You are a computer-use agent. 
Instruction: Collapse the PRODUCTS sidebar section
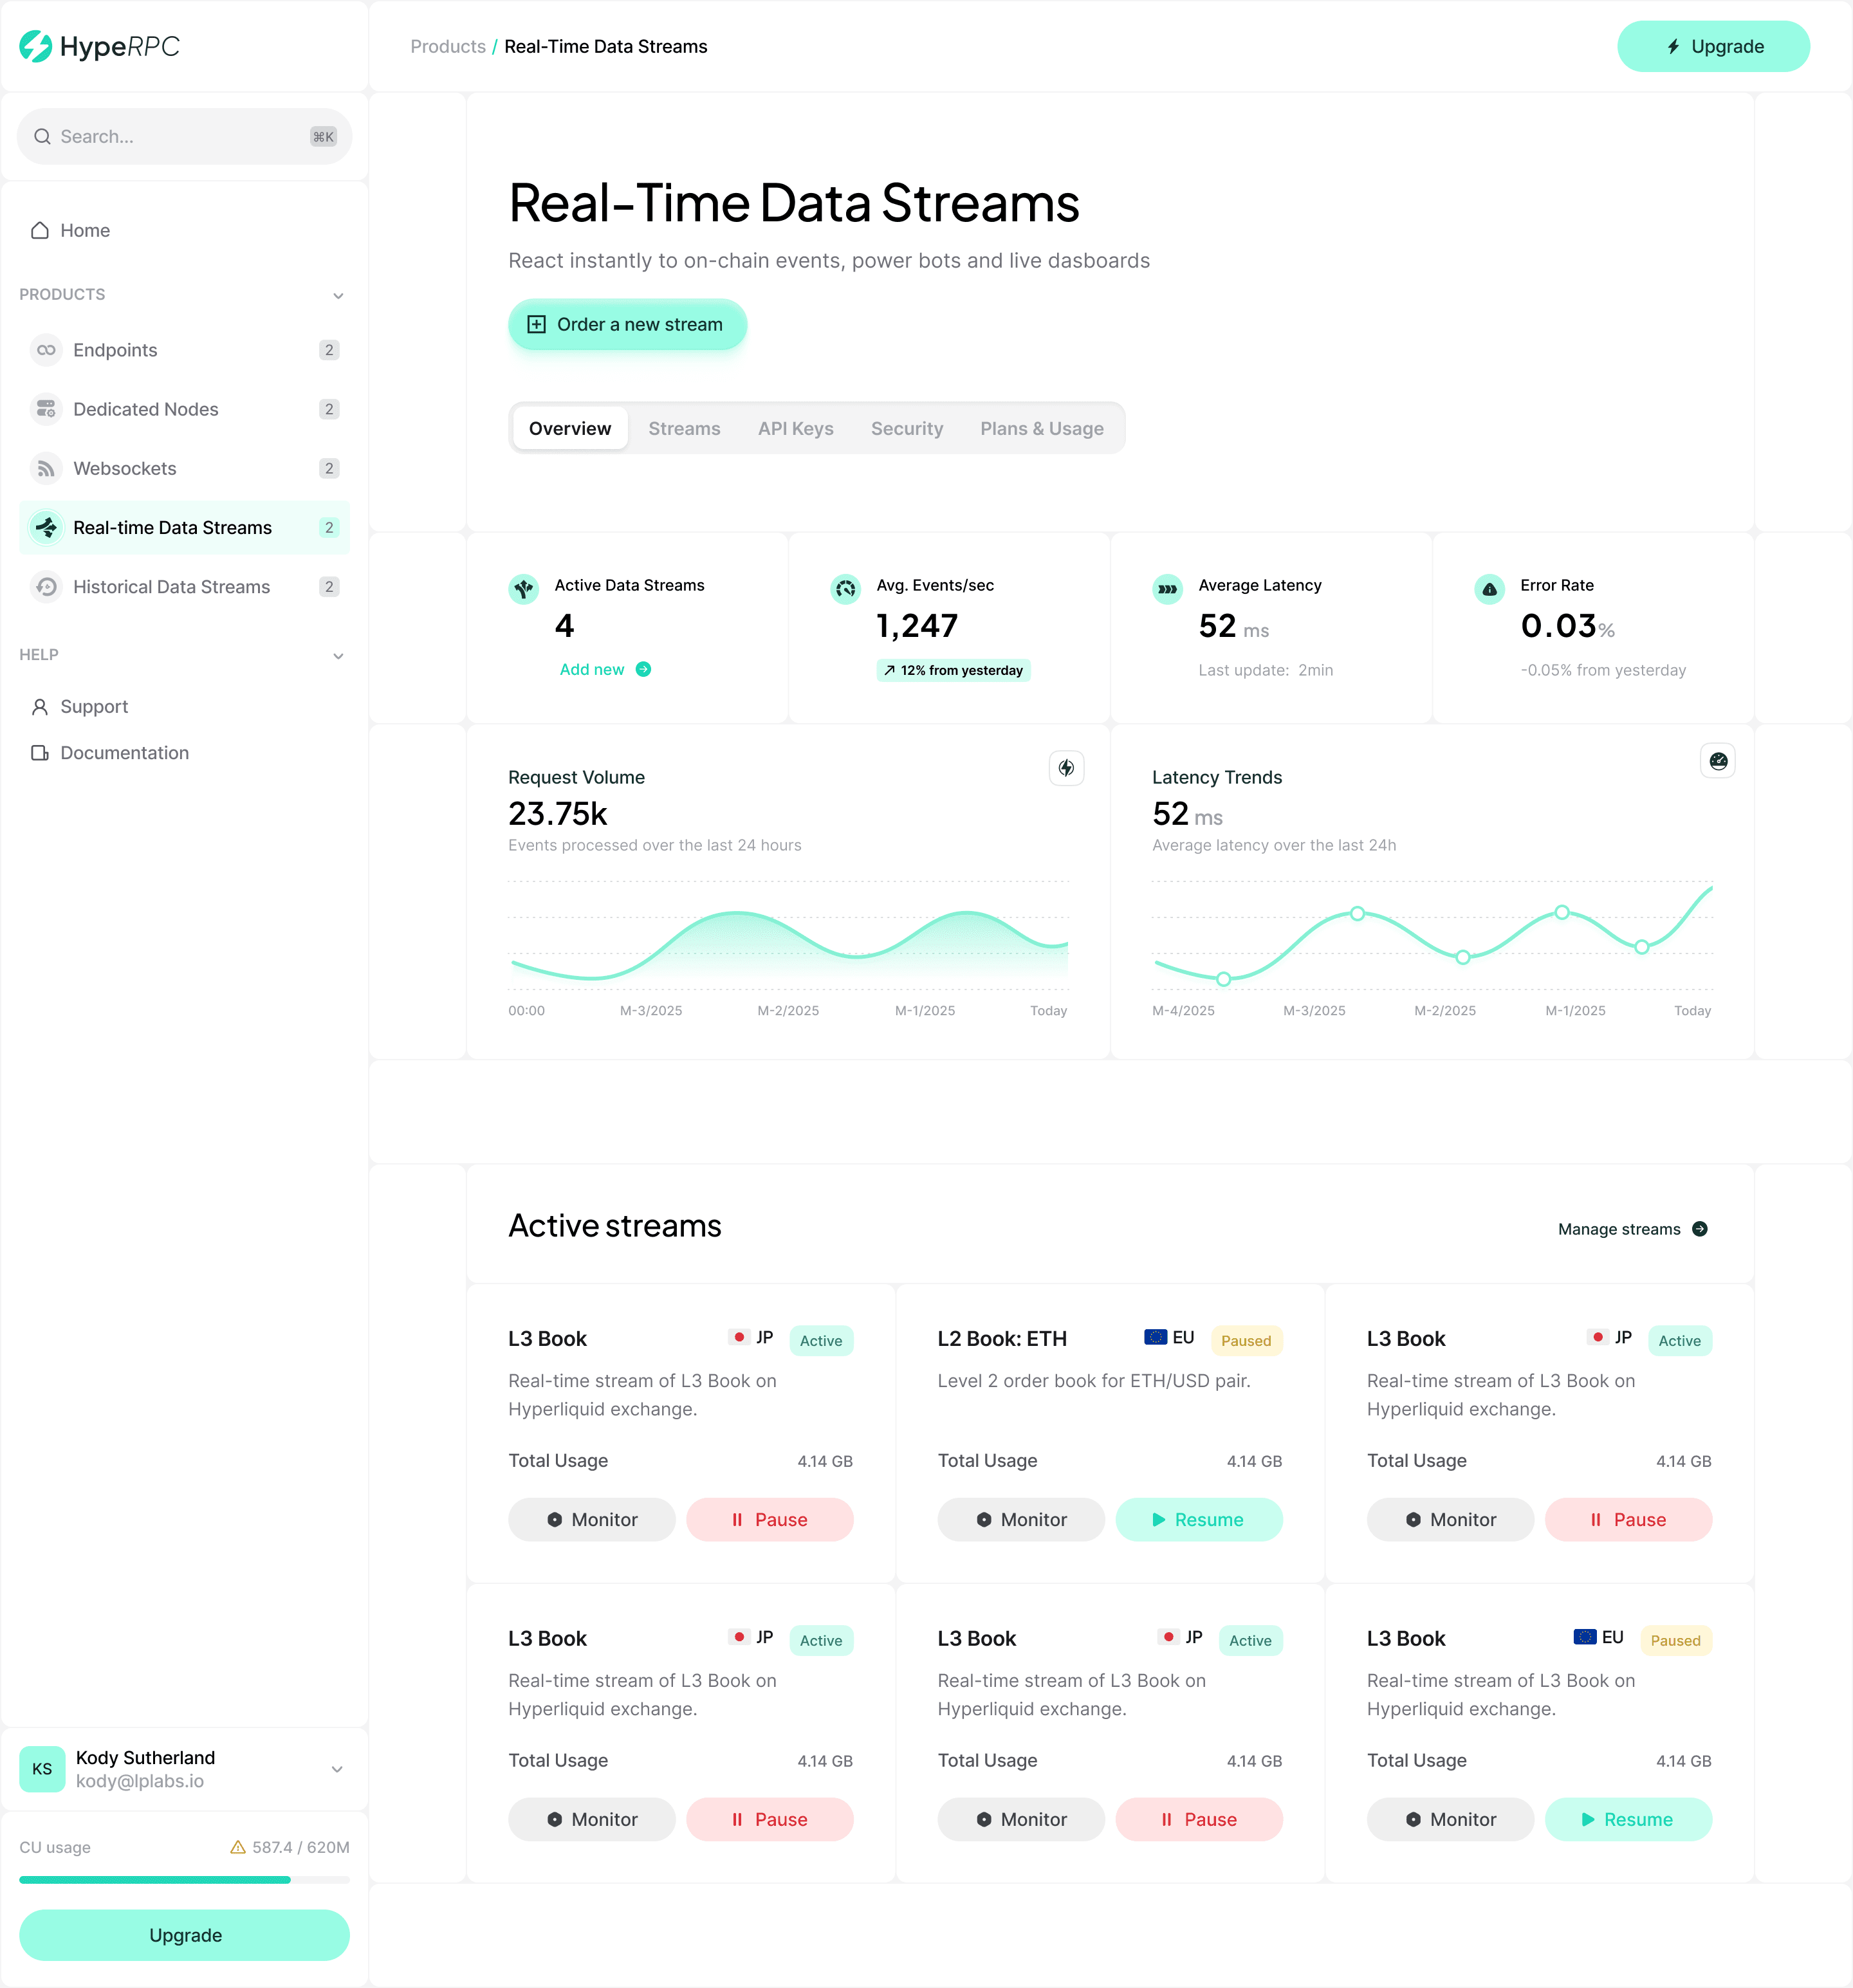click(x=338, y=295)
